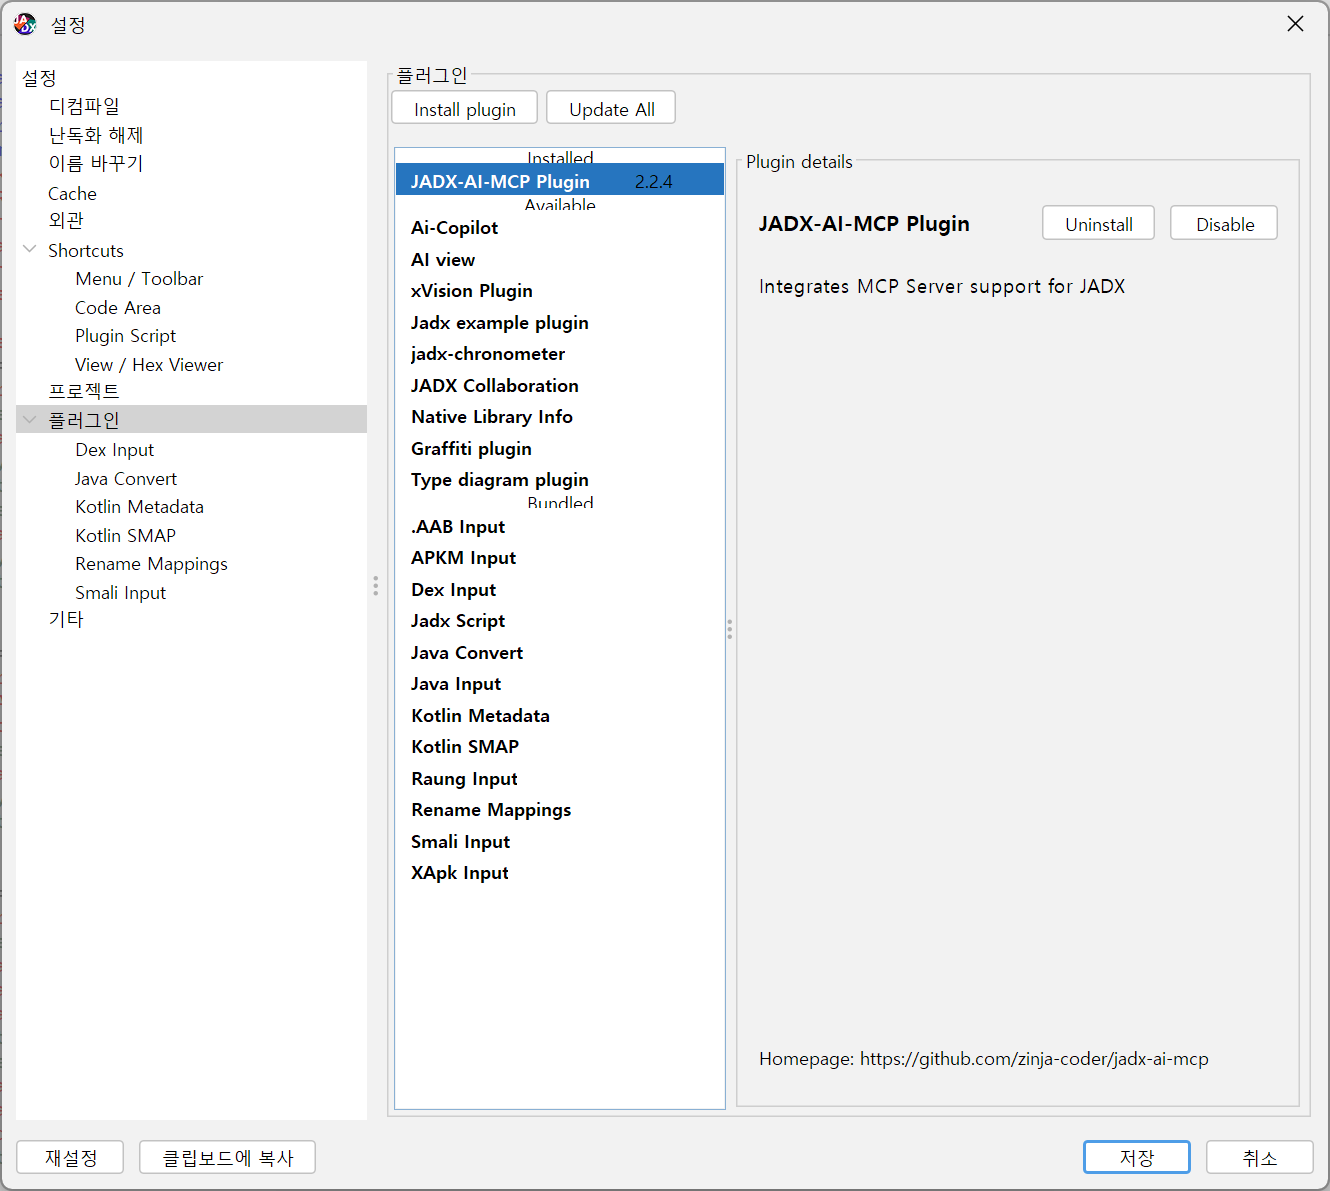This screenshot has width=1330, height=1191.
Task: Open Kotlin Metadata settings in tree
Action: (x=139, y=507)
